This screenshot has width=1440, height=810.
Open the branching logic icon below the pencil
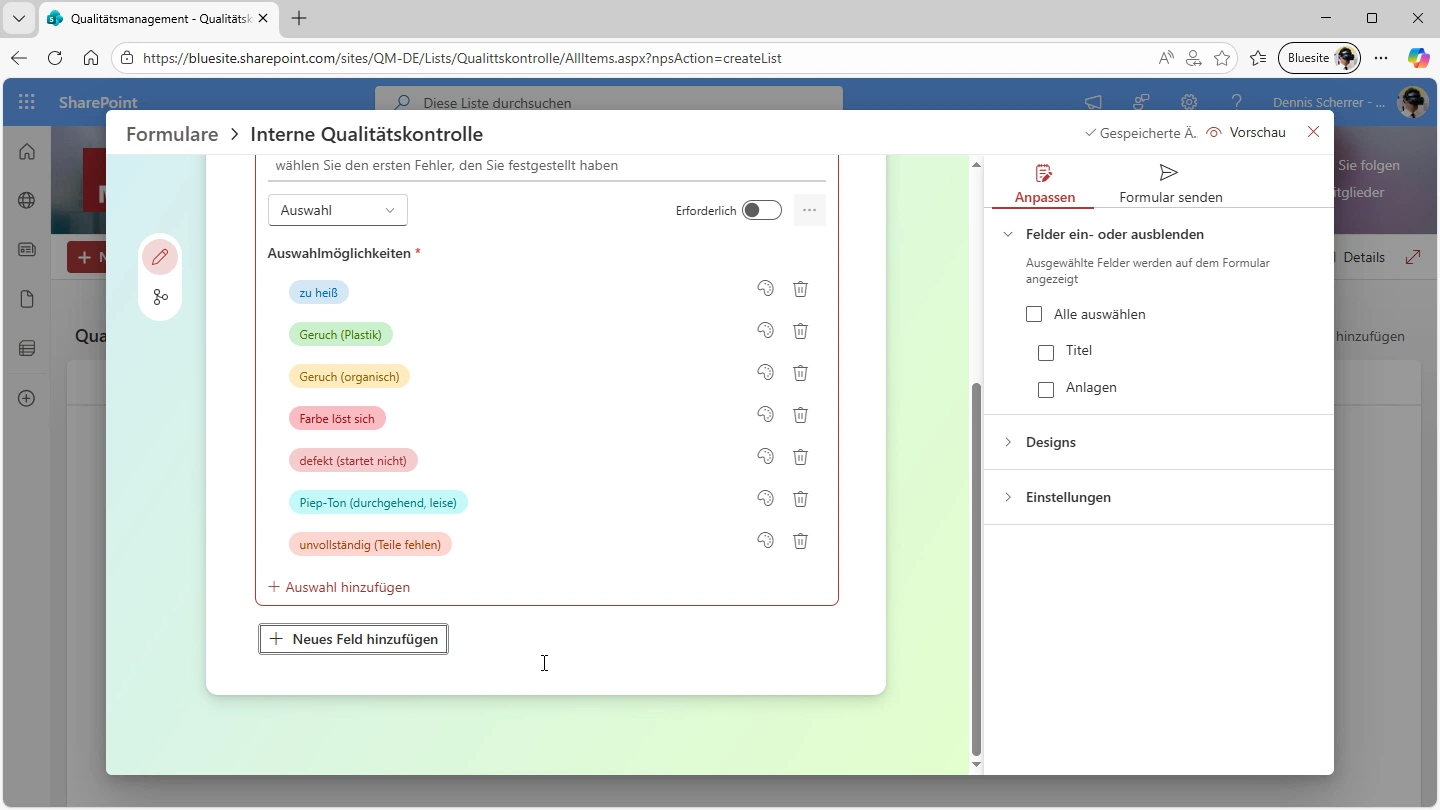point(160,297)
